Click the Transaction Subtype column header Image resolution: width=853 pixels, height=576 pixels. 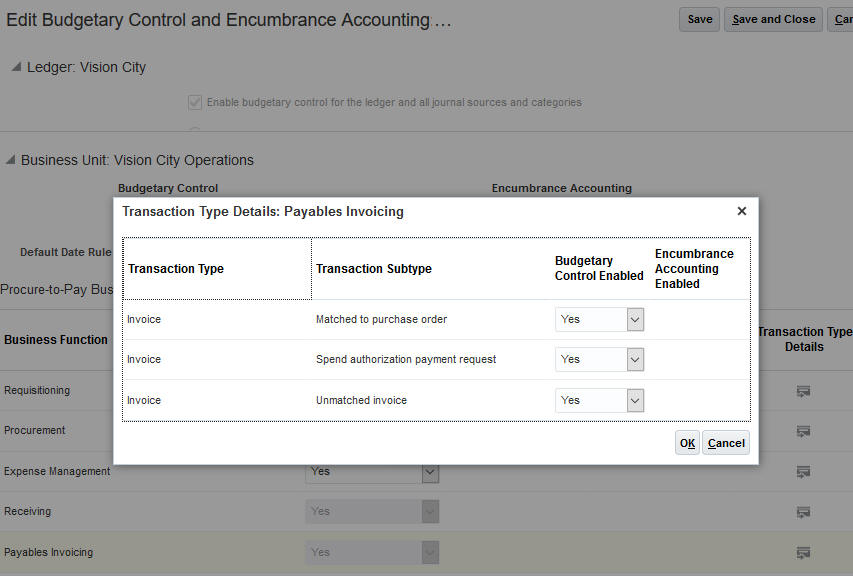[x=373, y=269]
